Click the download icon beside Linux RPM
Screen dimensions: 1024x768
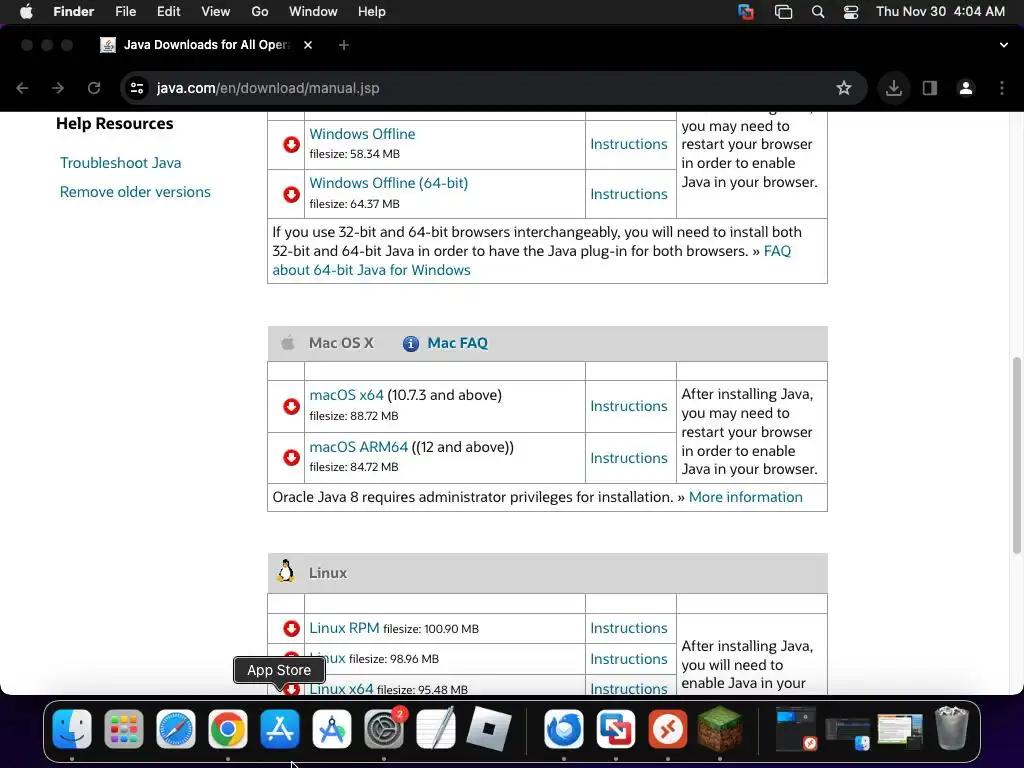point(291,628)
